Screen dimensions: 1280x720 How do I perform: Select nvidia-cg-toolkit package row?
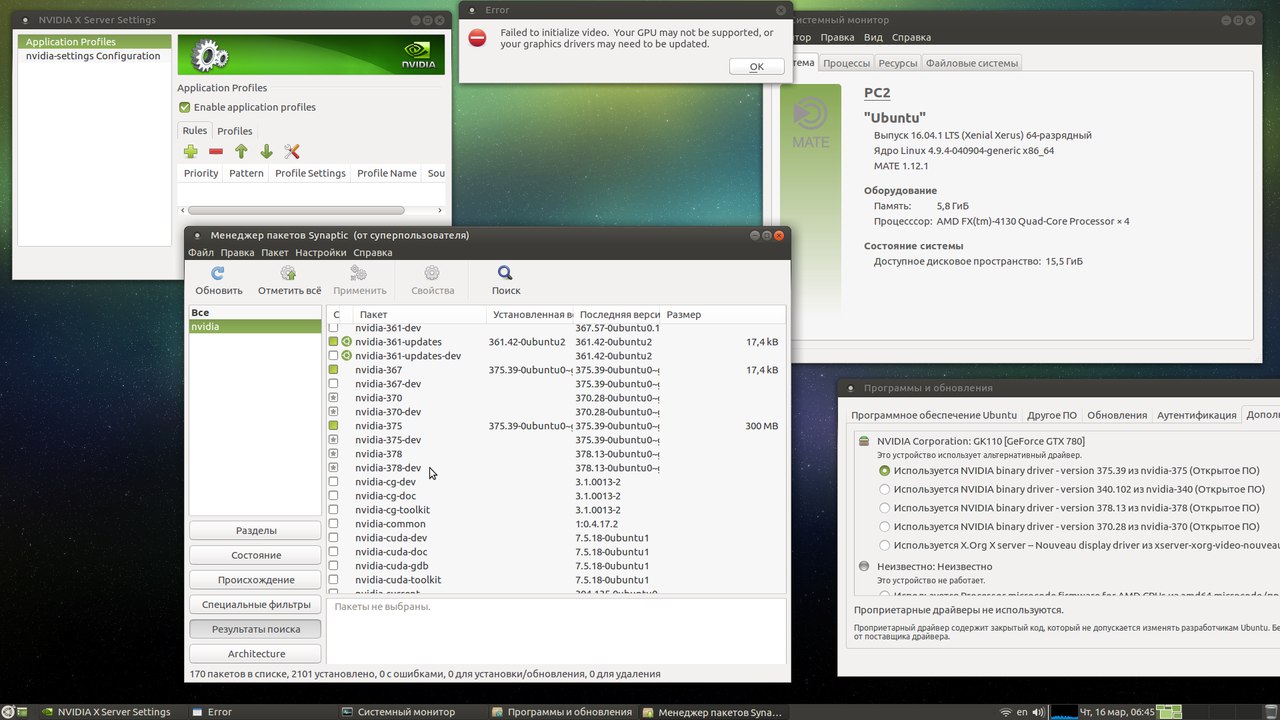[x=556, y=510]
